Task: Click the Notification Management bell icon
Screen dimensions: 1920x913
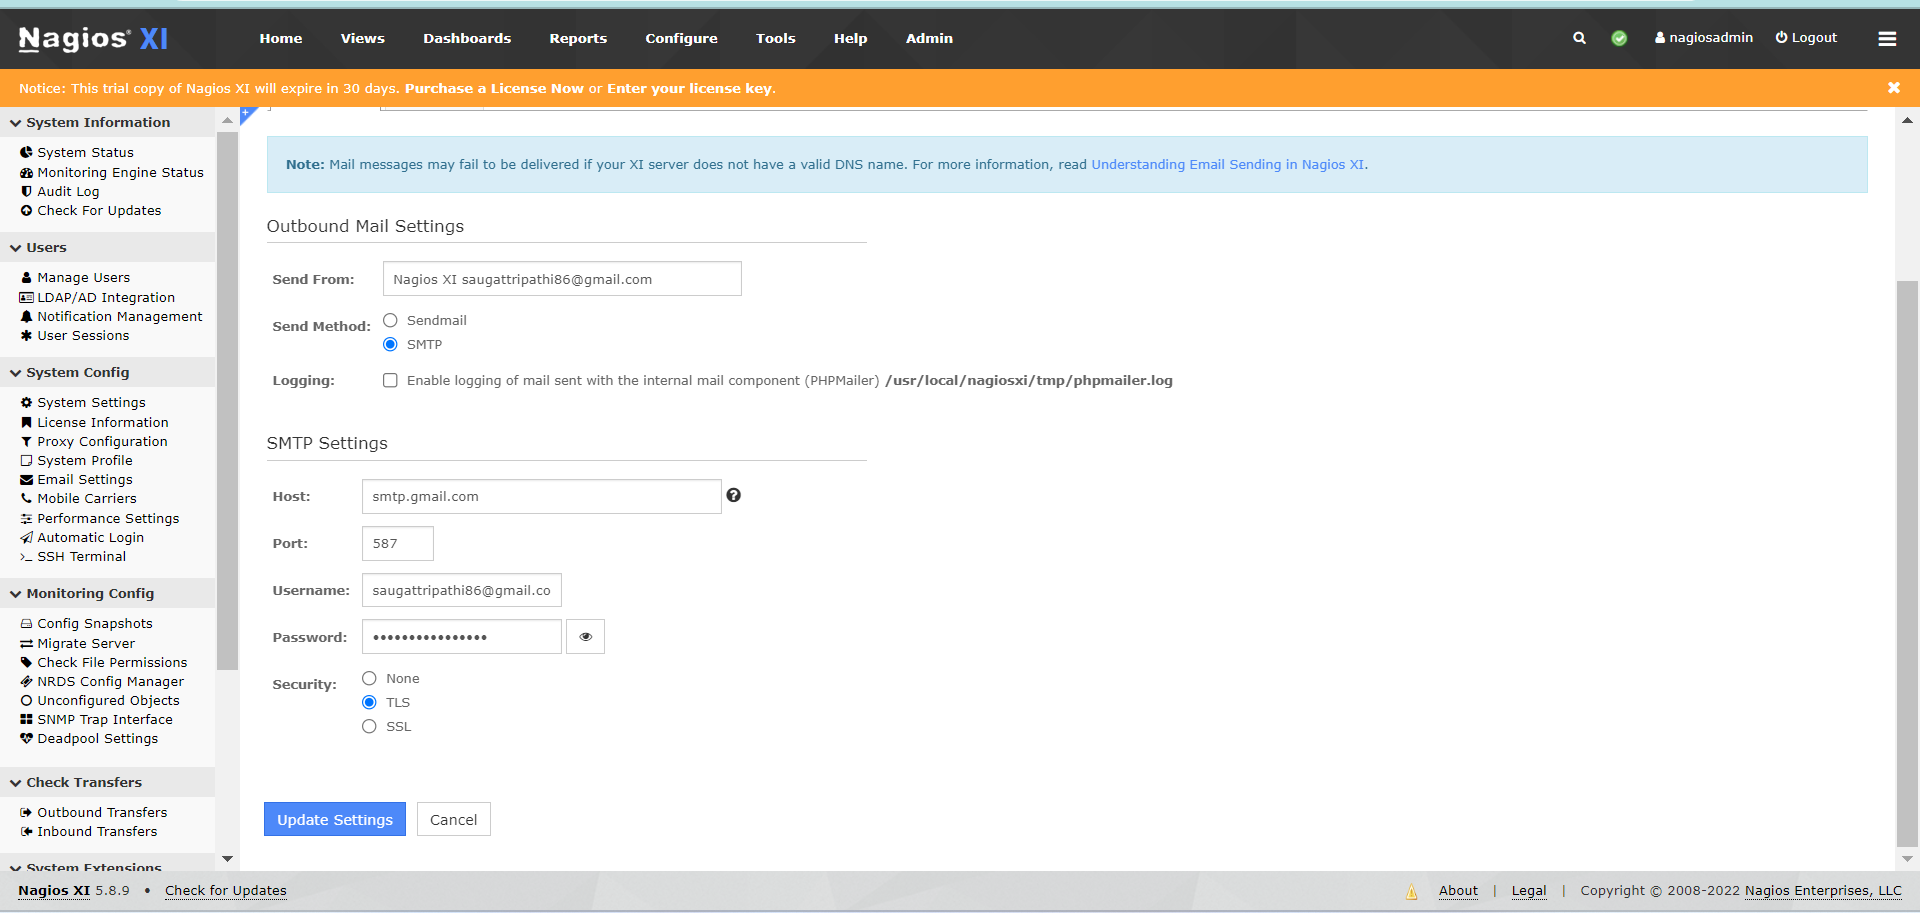Action: pyautogui.click(x=26, y=316)
